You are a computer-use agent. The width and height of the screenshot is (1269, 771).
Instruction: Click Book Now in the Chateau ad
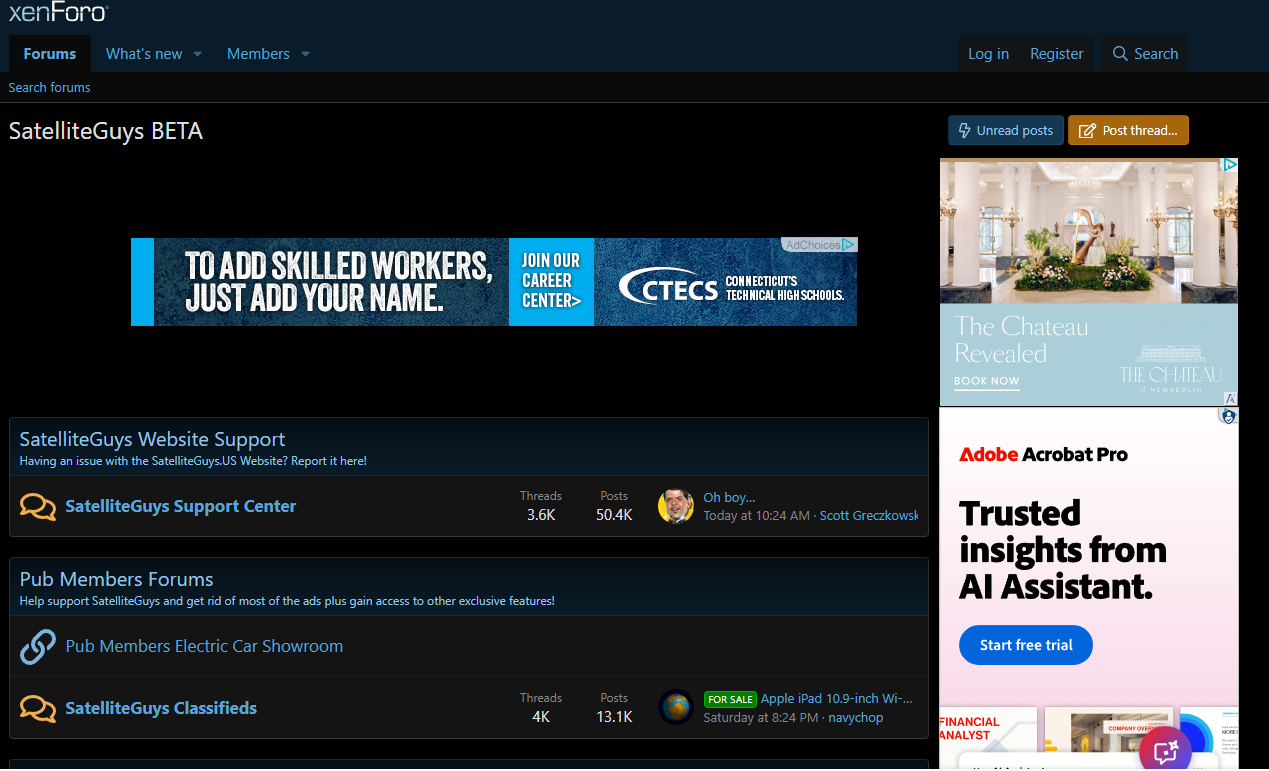point(986,381)
